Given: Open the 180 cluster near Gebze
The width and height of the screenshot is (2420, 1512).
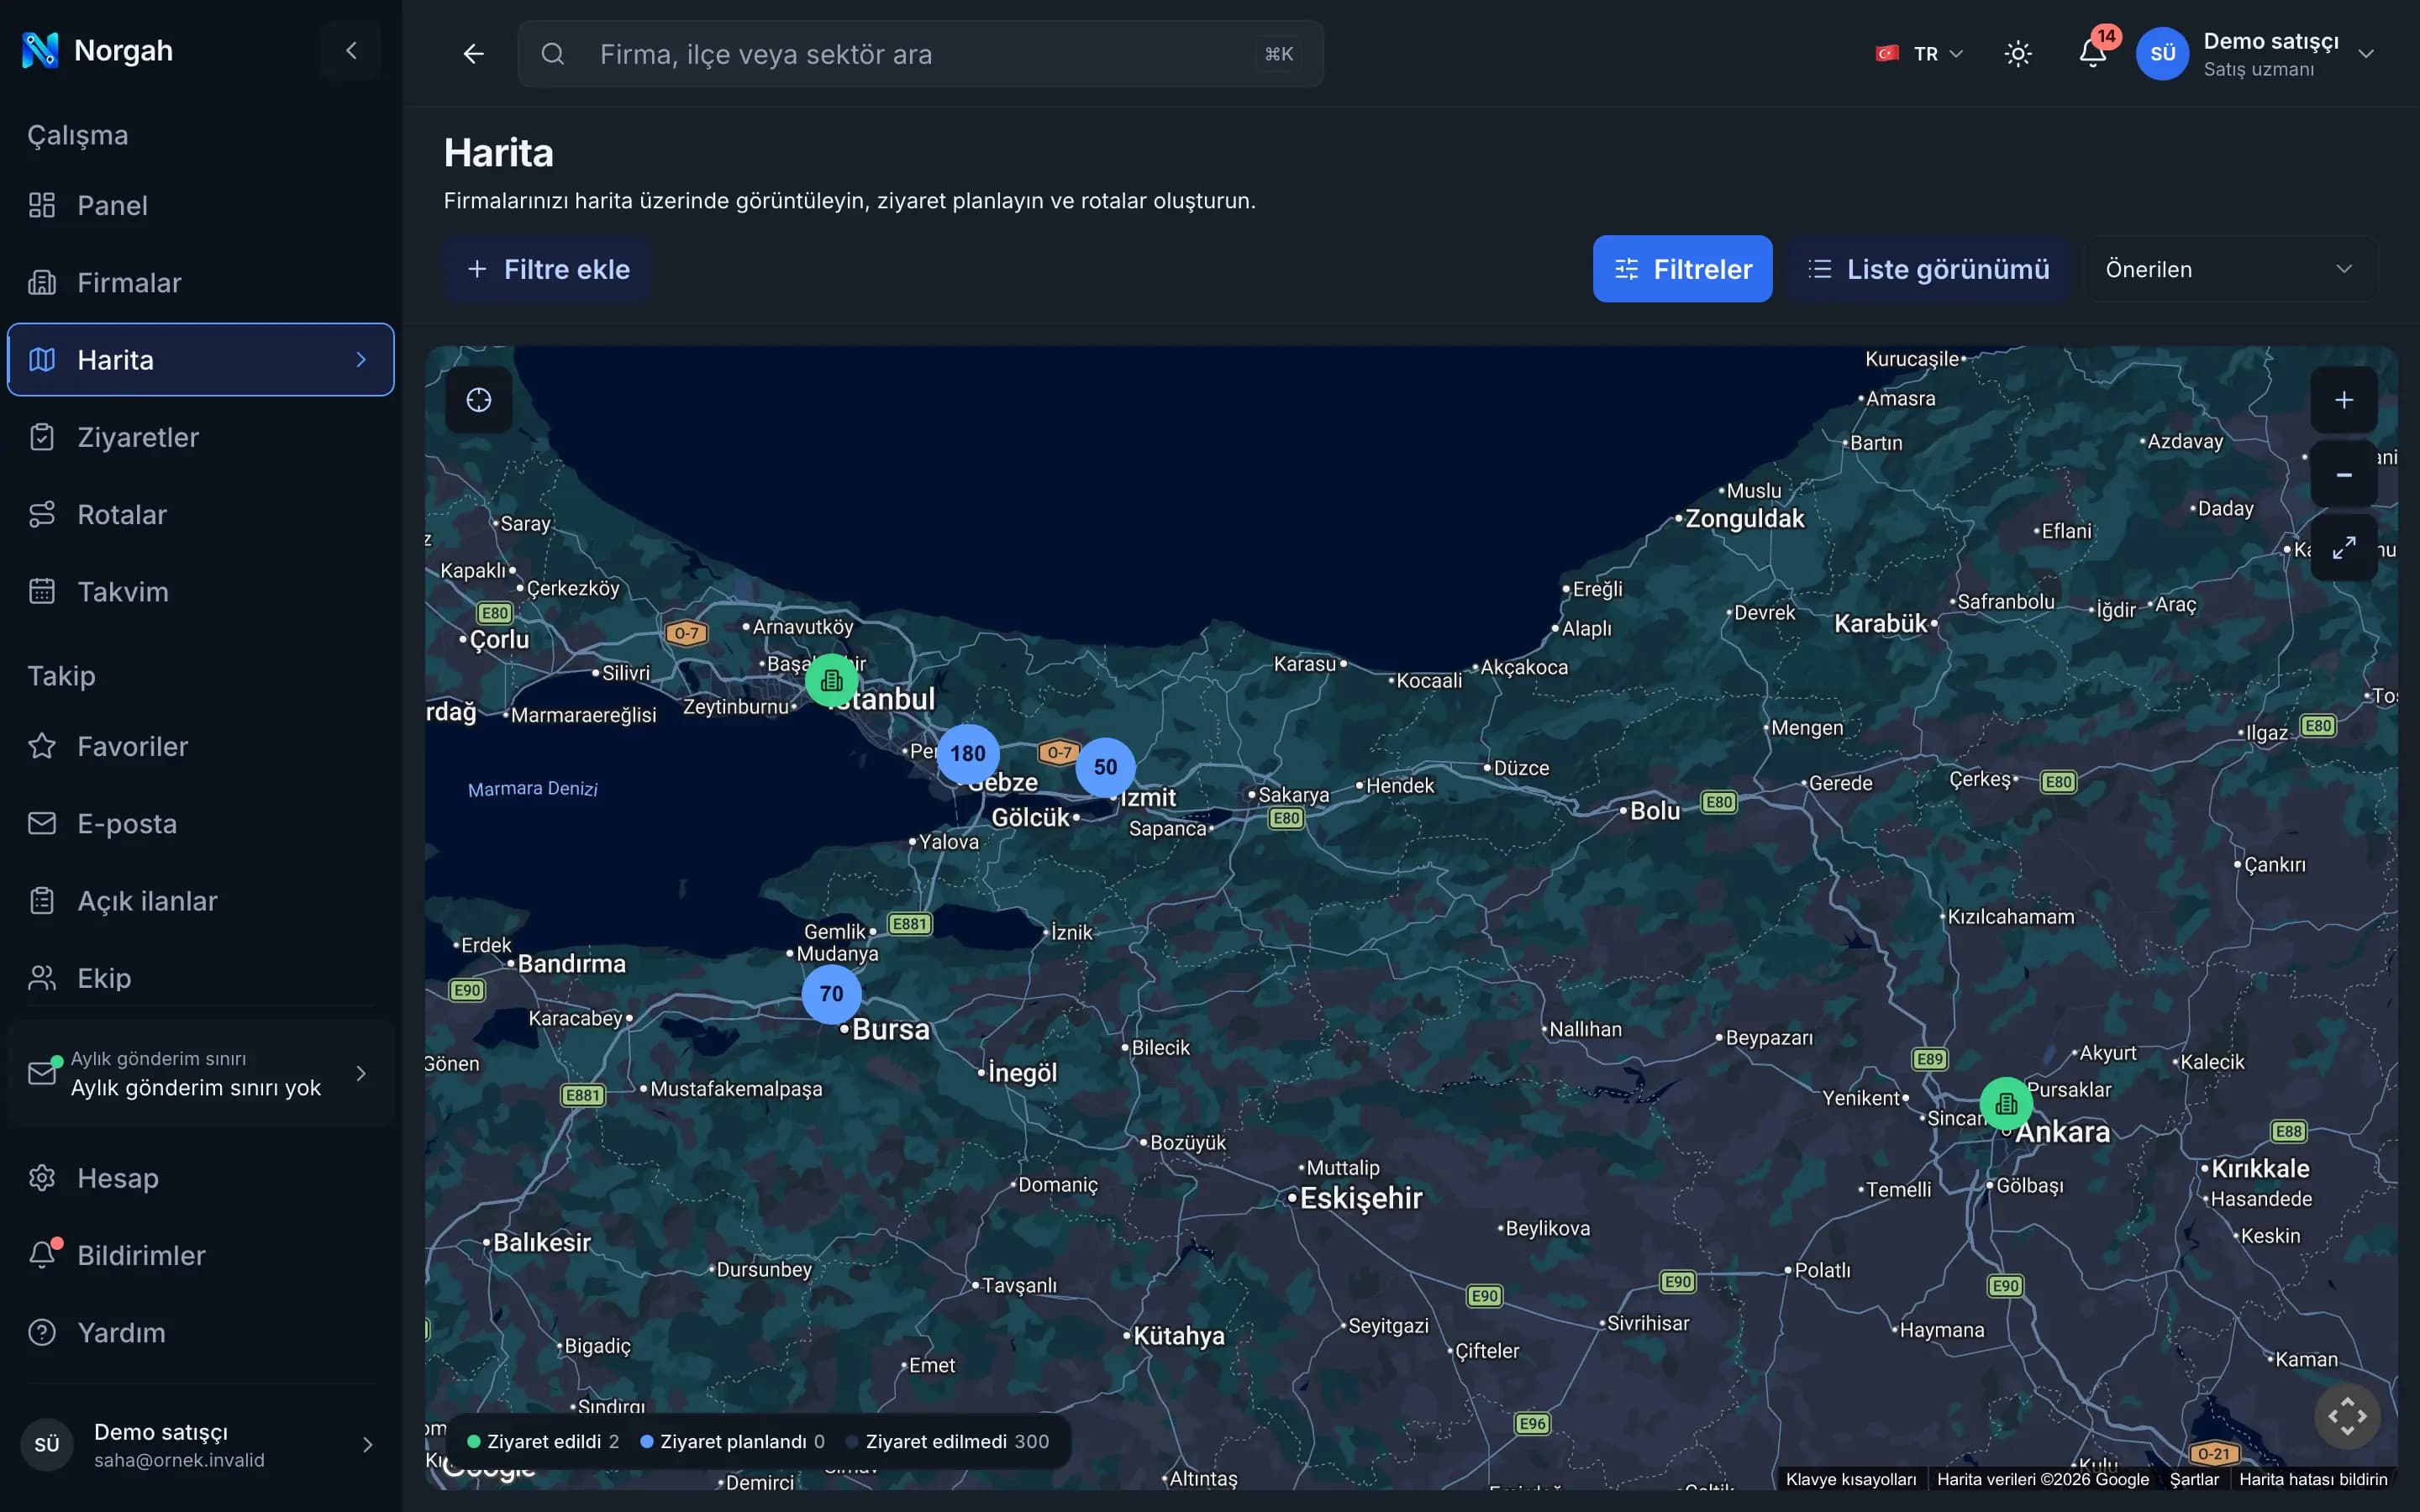Looking at the screenshot, I should tap(967, 753).
